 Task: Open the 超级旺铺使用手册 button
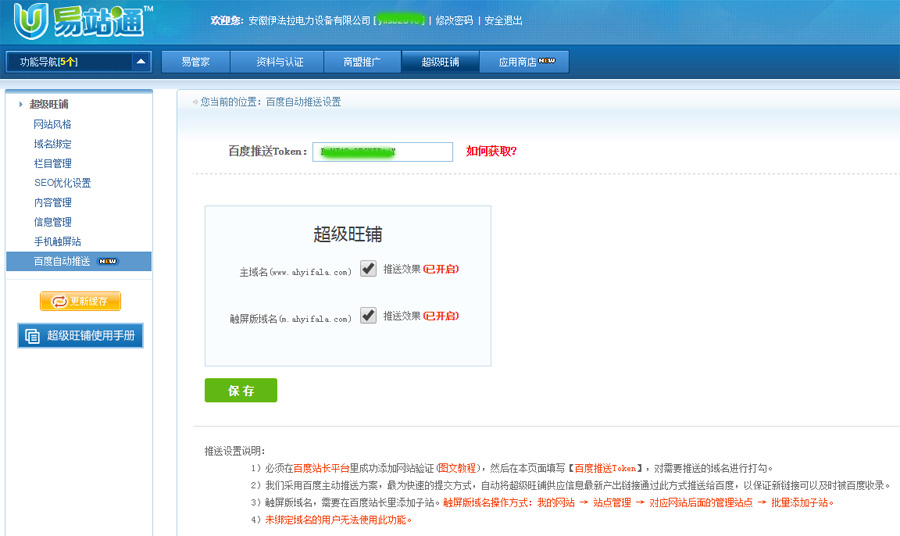tap(80, 336)
